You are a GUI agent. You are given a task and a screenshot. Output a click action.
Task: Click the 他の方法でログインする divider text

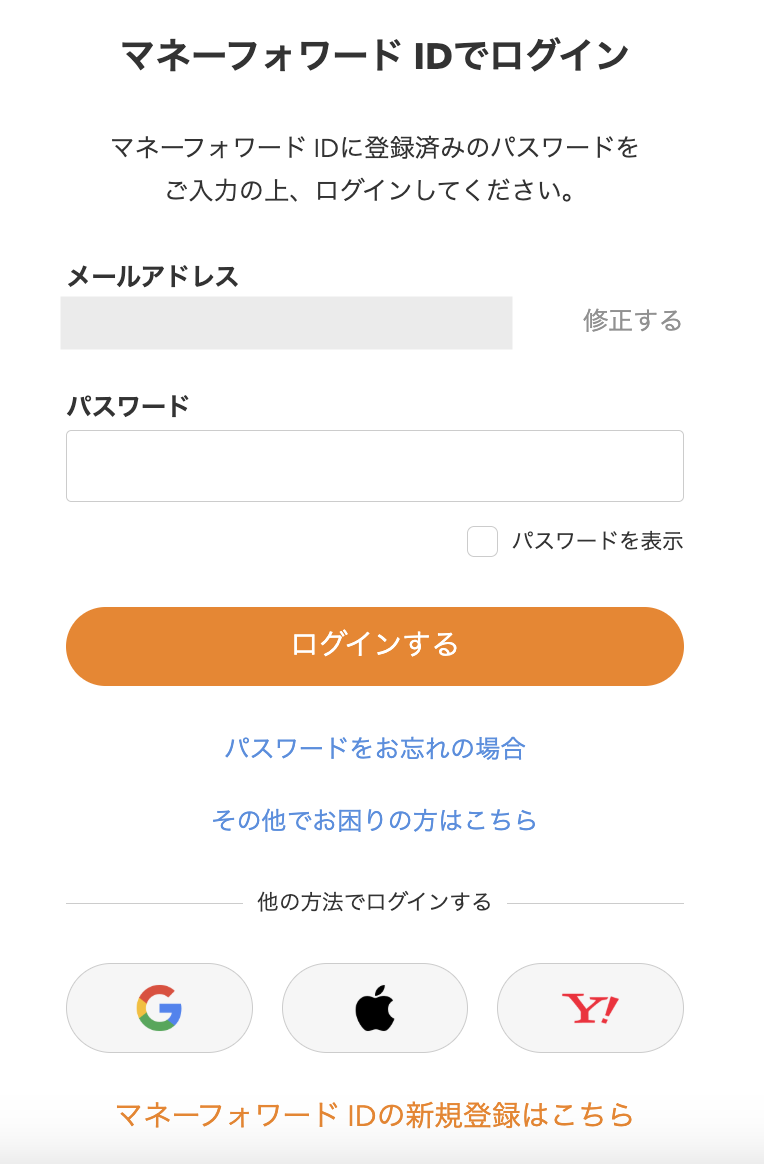pos(374,902)
